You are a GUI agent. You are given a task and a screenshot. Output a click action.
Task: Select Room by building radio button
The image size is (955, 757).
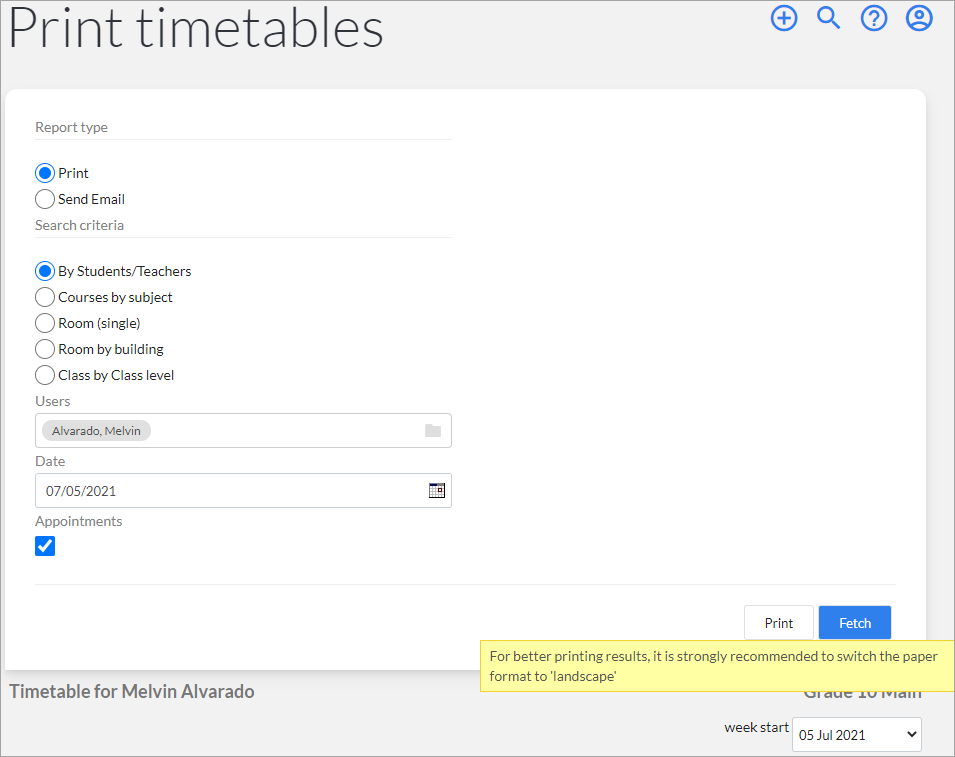click(45, 349)
